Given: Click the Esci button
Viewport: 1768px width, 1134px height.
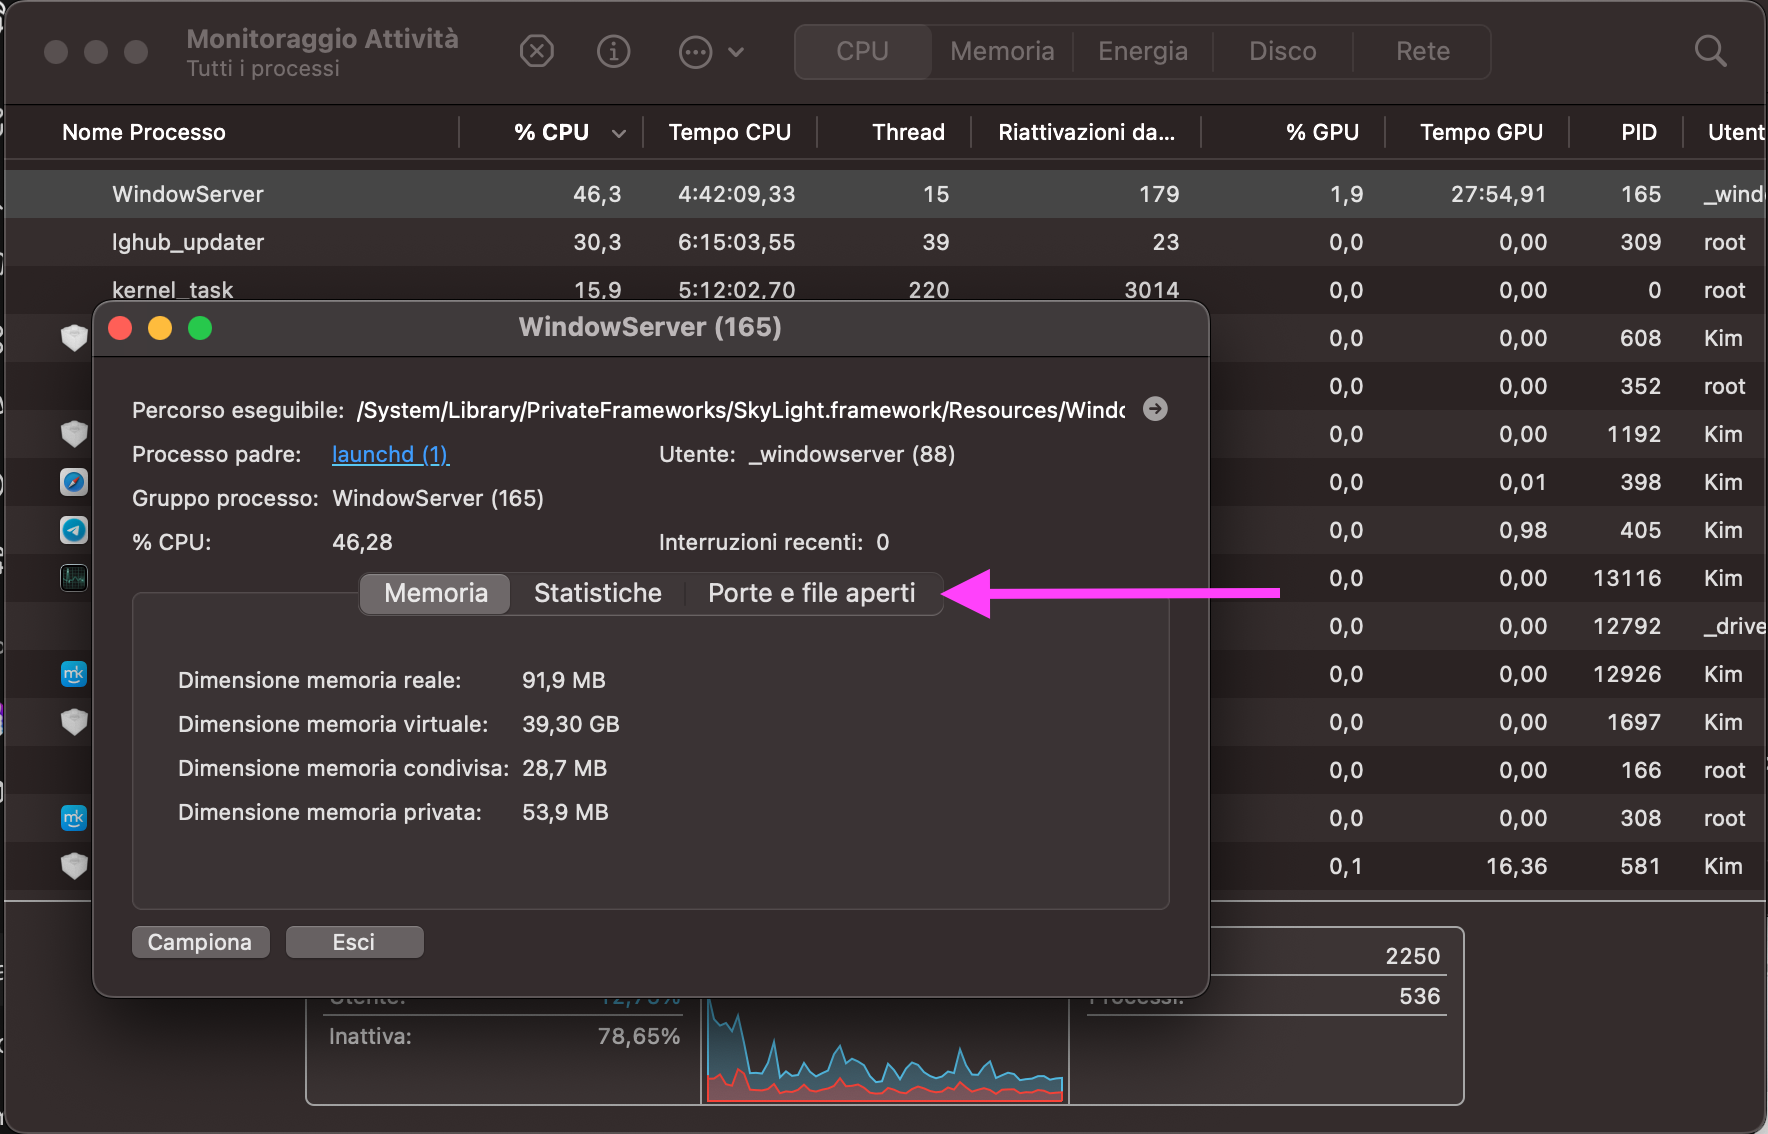Looking at the screenshot, I should coord(354,942).
